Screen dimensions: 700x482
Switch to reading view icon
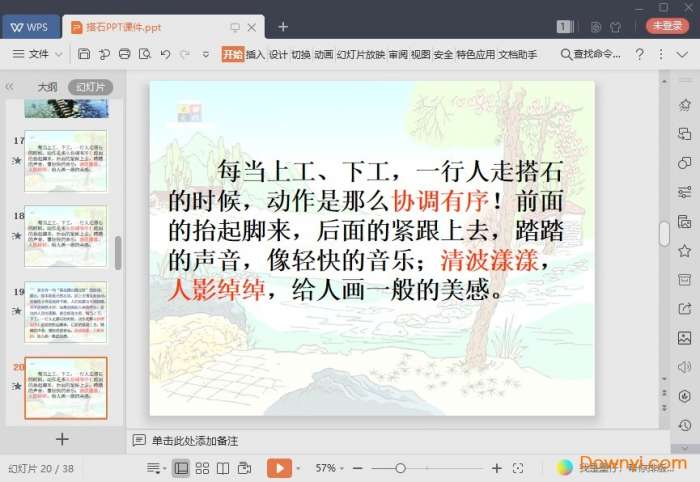pos(223,468)
